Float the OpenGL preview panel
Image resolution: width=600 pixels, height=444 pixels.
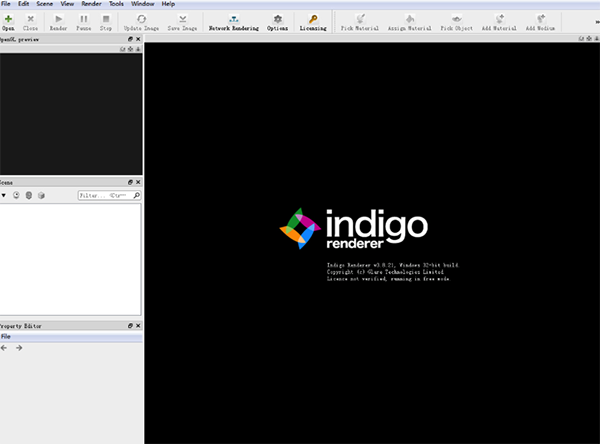coord(130,39)
